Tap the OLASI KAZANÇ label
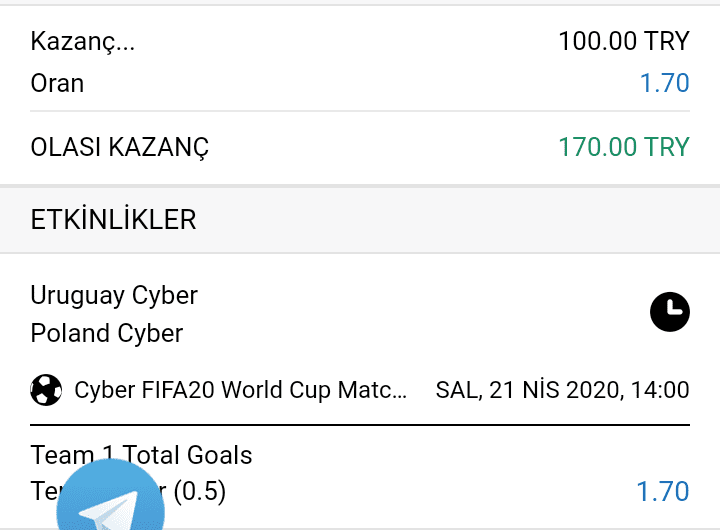Image resolution: width=720 pixels, height=530 pixels. point(119,147)
